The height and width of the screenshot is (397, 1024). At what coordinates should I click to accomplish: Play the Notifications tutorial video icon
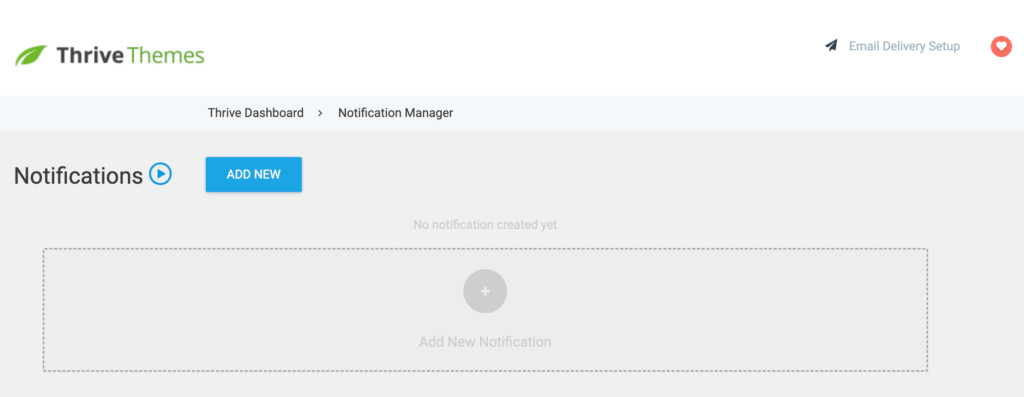click(x=160, y=174)
